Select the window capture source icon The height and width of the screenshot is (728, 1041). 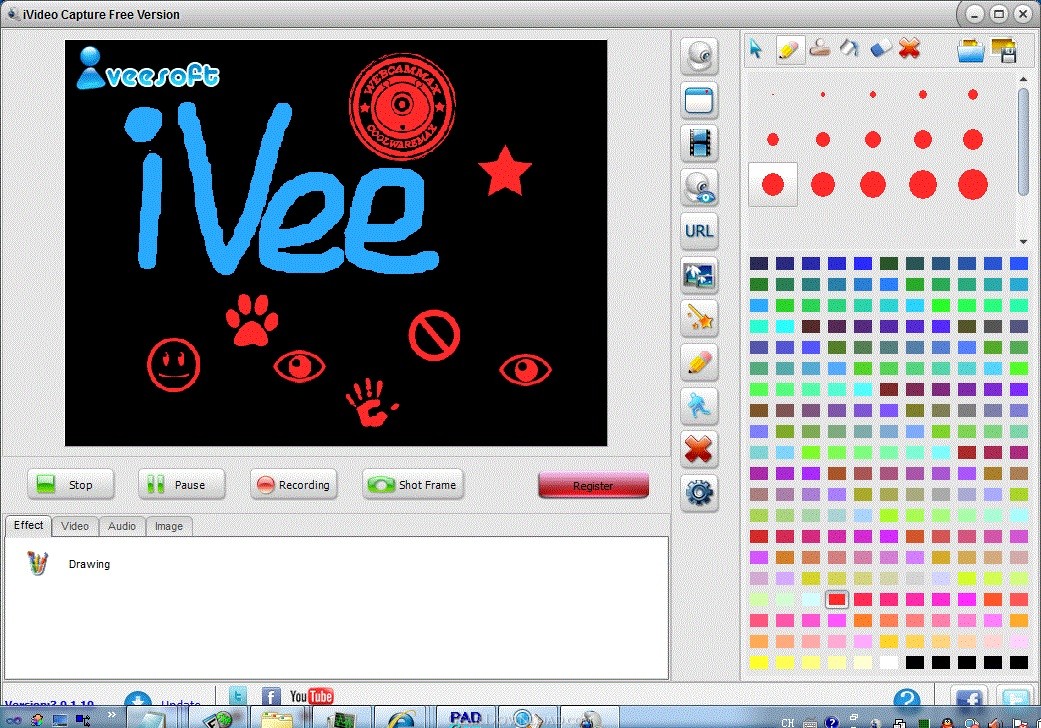(x=699, y=100)
